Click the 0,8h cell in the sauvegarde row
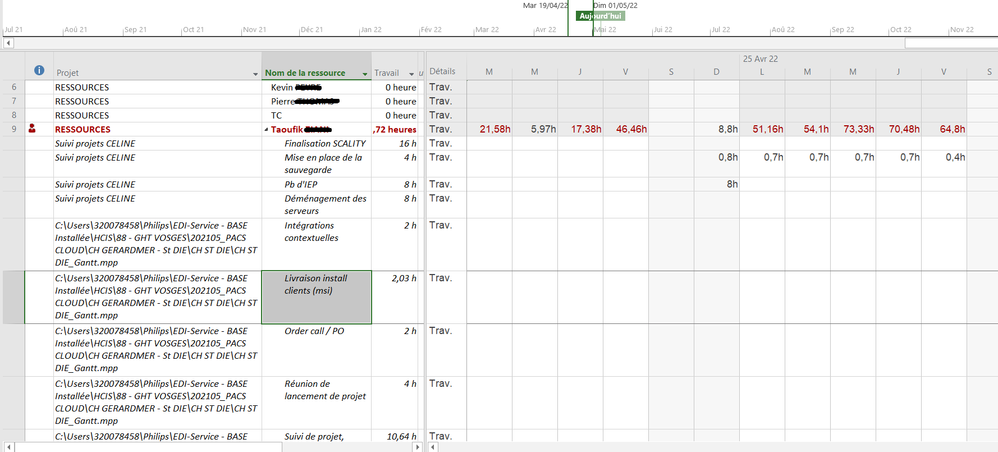Viewport: 998px width, 452px height. [717, 164]
